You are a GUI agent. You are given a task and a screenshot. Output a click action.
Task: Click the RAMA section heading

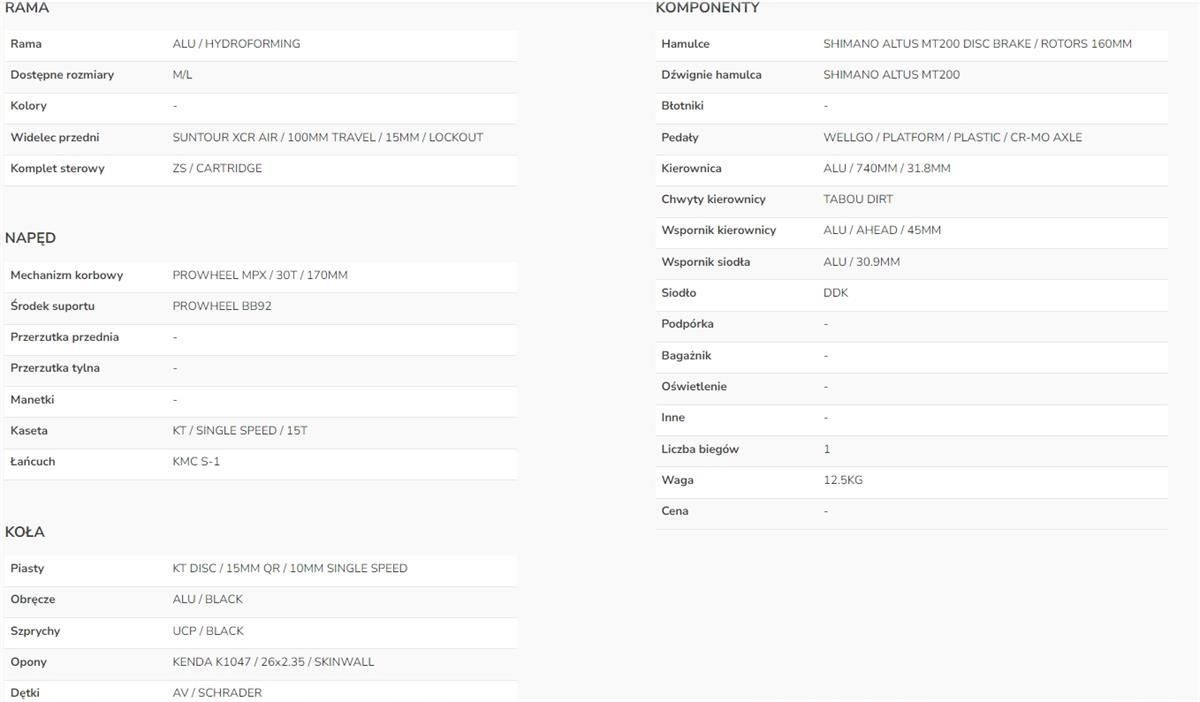click(x=27, y=8)
